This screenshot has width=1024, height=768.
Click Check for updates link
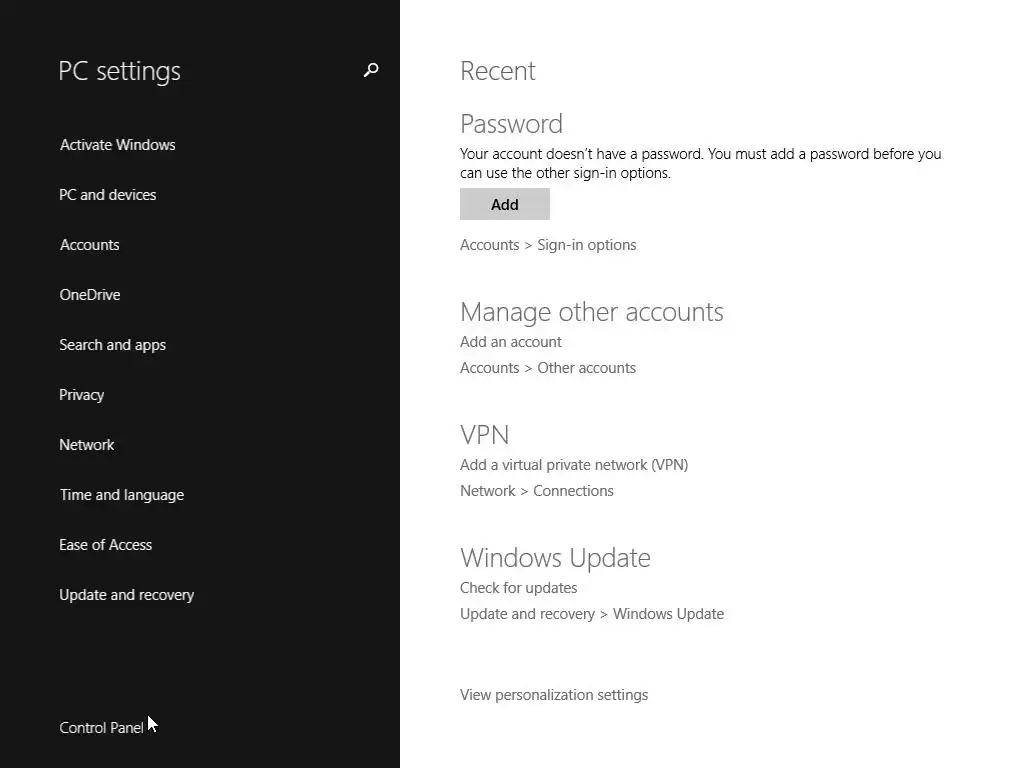coord(518,588)
